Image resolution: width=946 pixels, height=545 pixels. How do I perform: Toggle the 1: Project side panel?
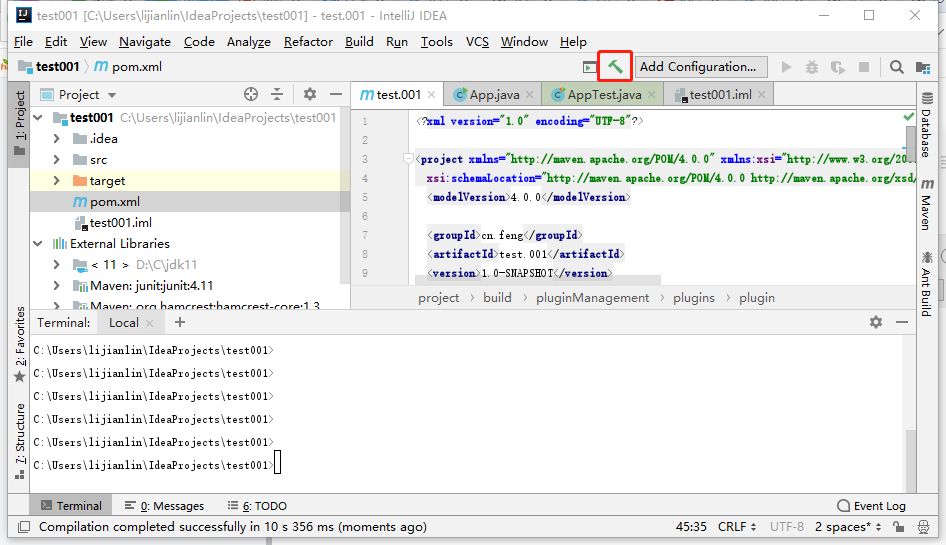click(x=20, y=123)
